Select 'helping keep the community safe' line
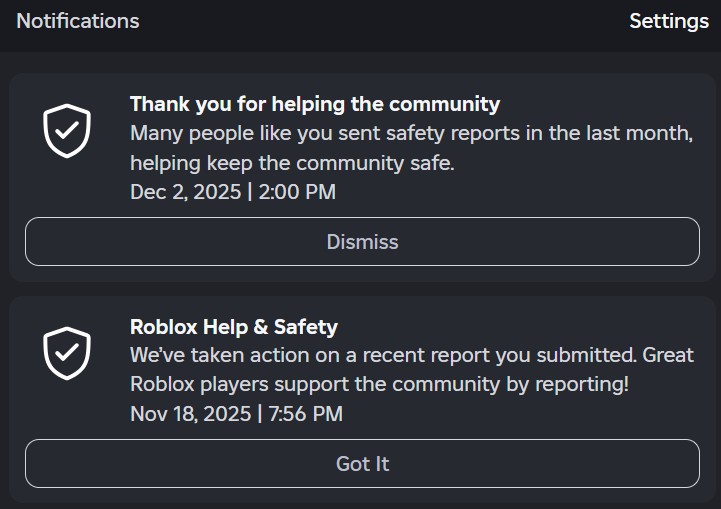 point(292,163)
